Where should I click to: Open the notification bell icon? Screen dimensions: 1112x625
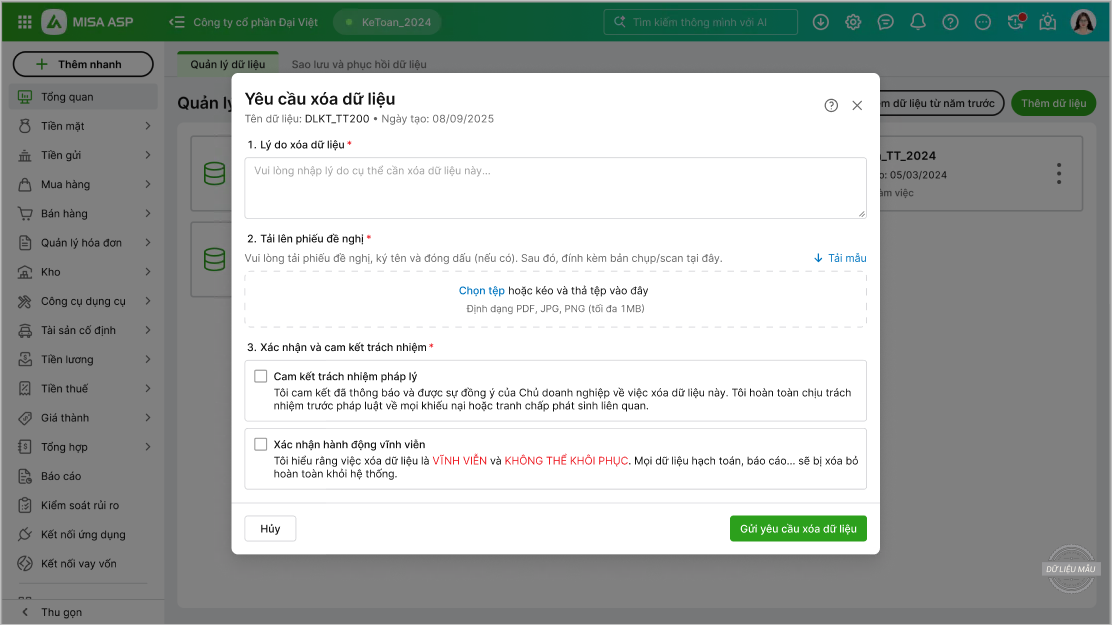[918, 22]
